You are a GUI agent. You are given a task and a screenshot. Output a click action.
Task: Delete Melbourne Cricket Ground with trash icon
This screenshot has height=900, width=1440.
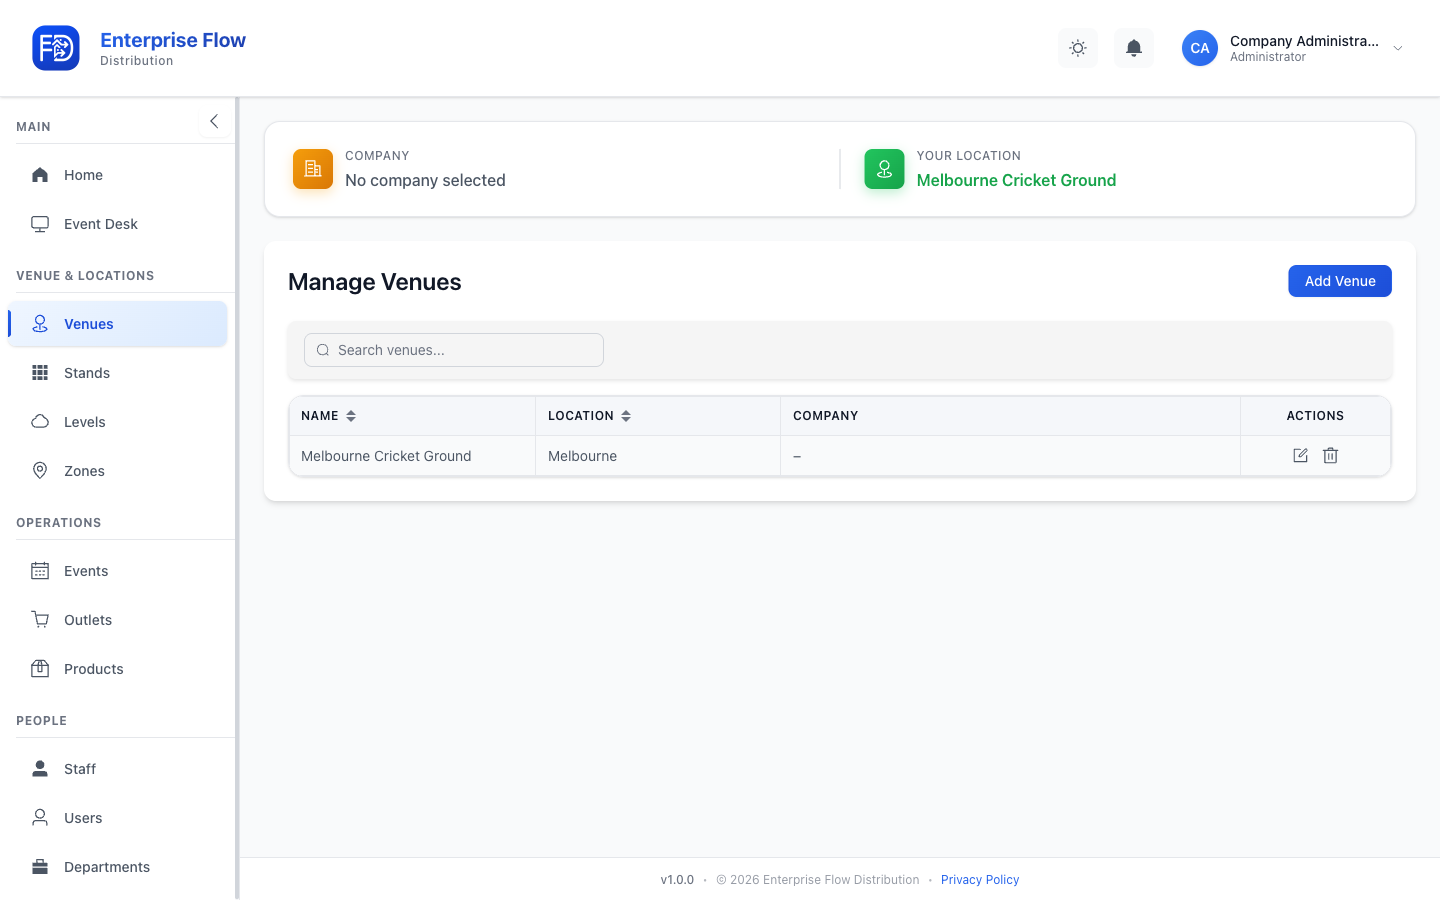(1330, 456)
